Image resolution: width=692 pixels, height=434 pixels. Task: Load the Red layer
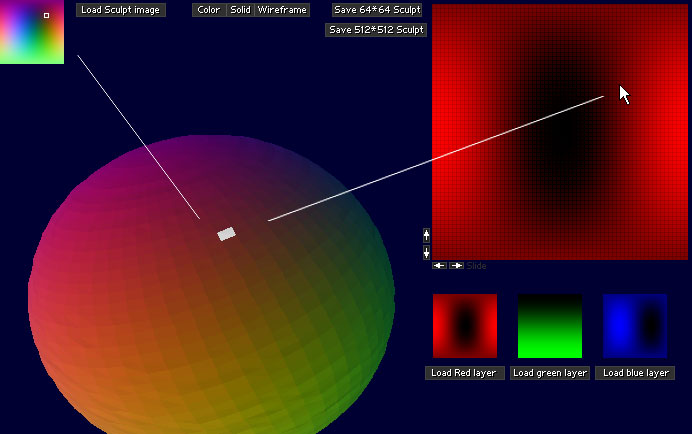point(464,373)
